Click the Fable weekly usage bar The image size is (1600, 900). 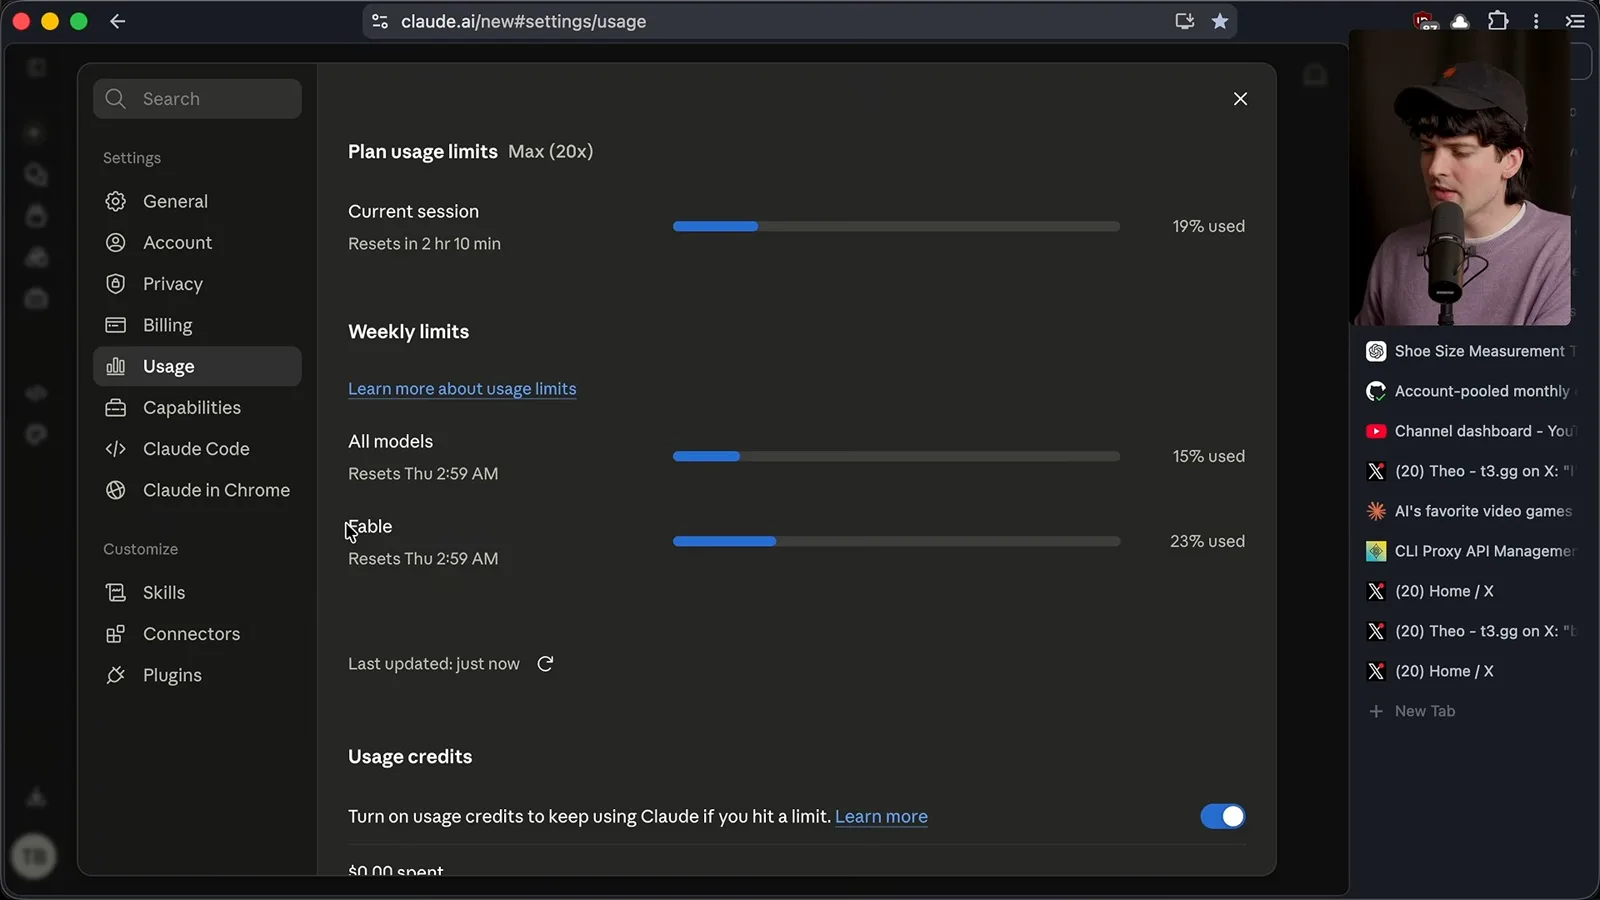(x=896, y=541)
